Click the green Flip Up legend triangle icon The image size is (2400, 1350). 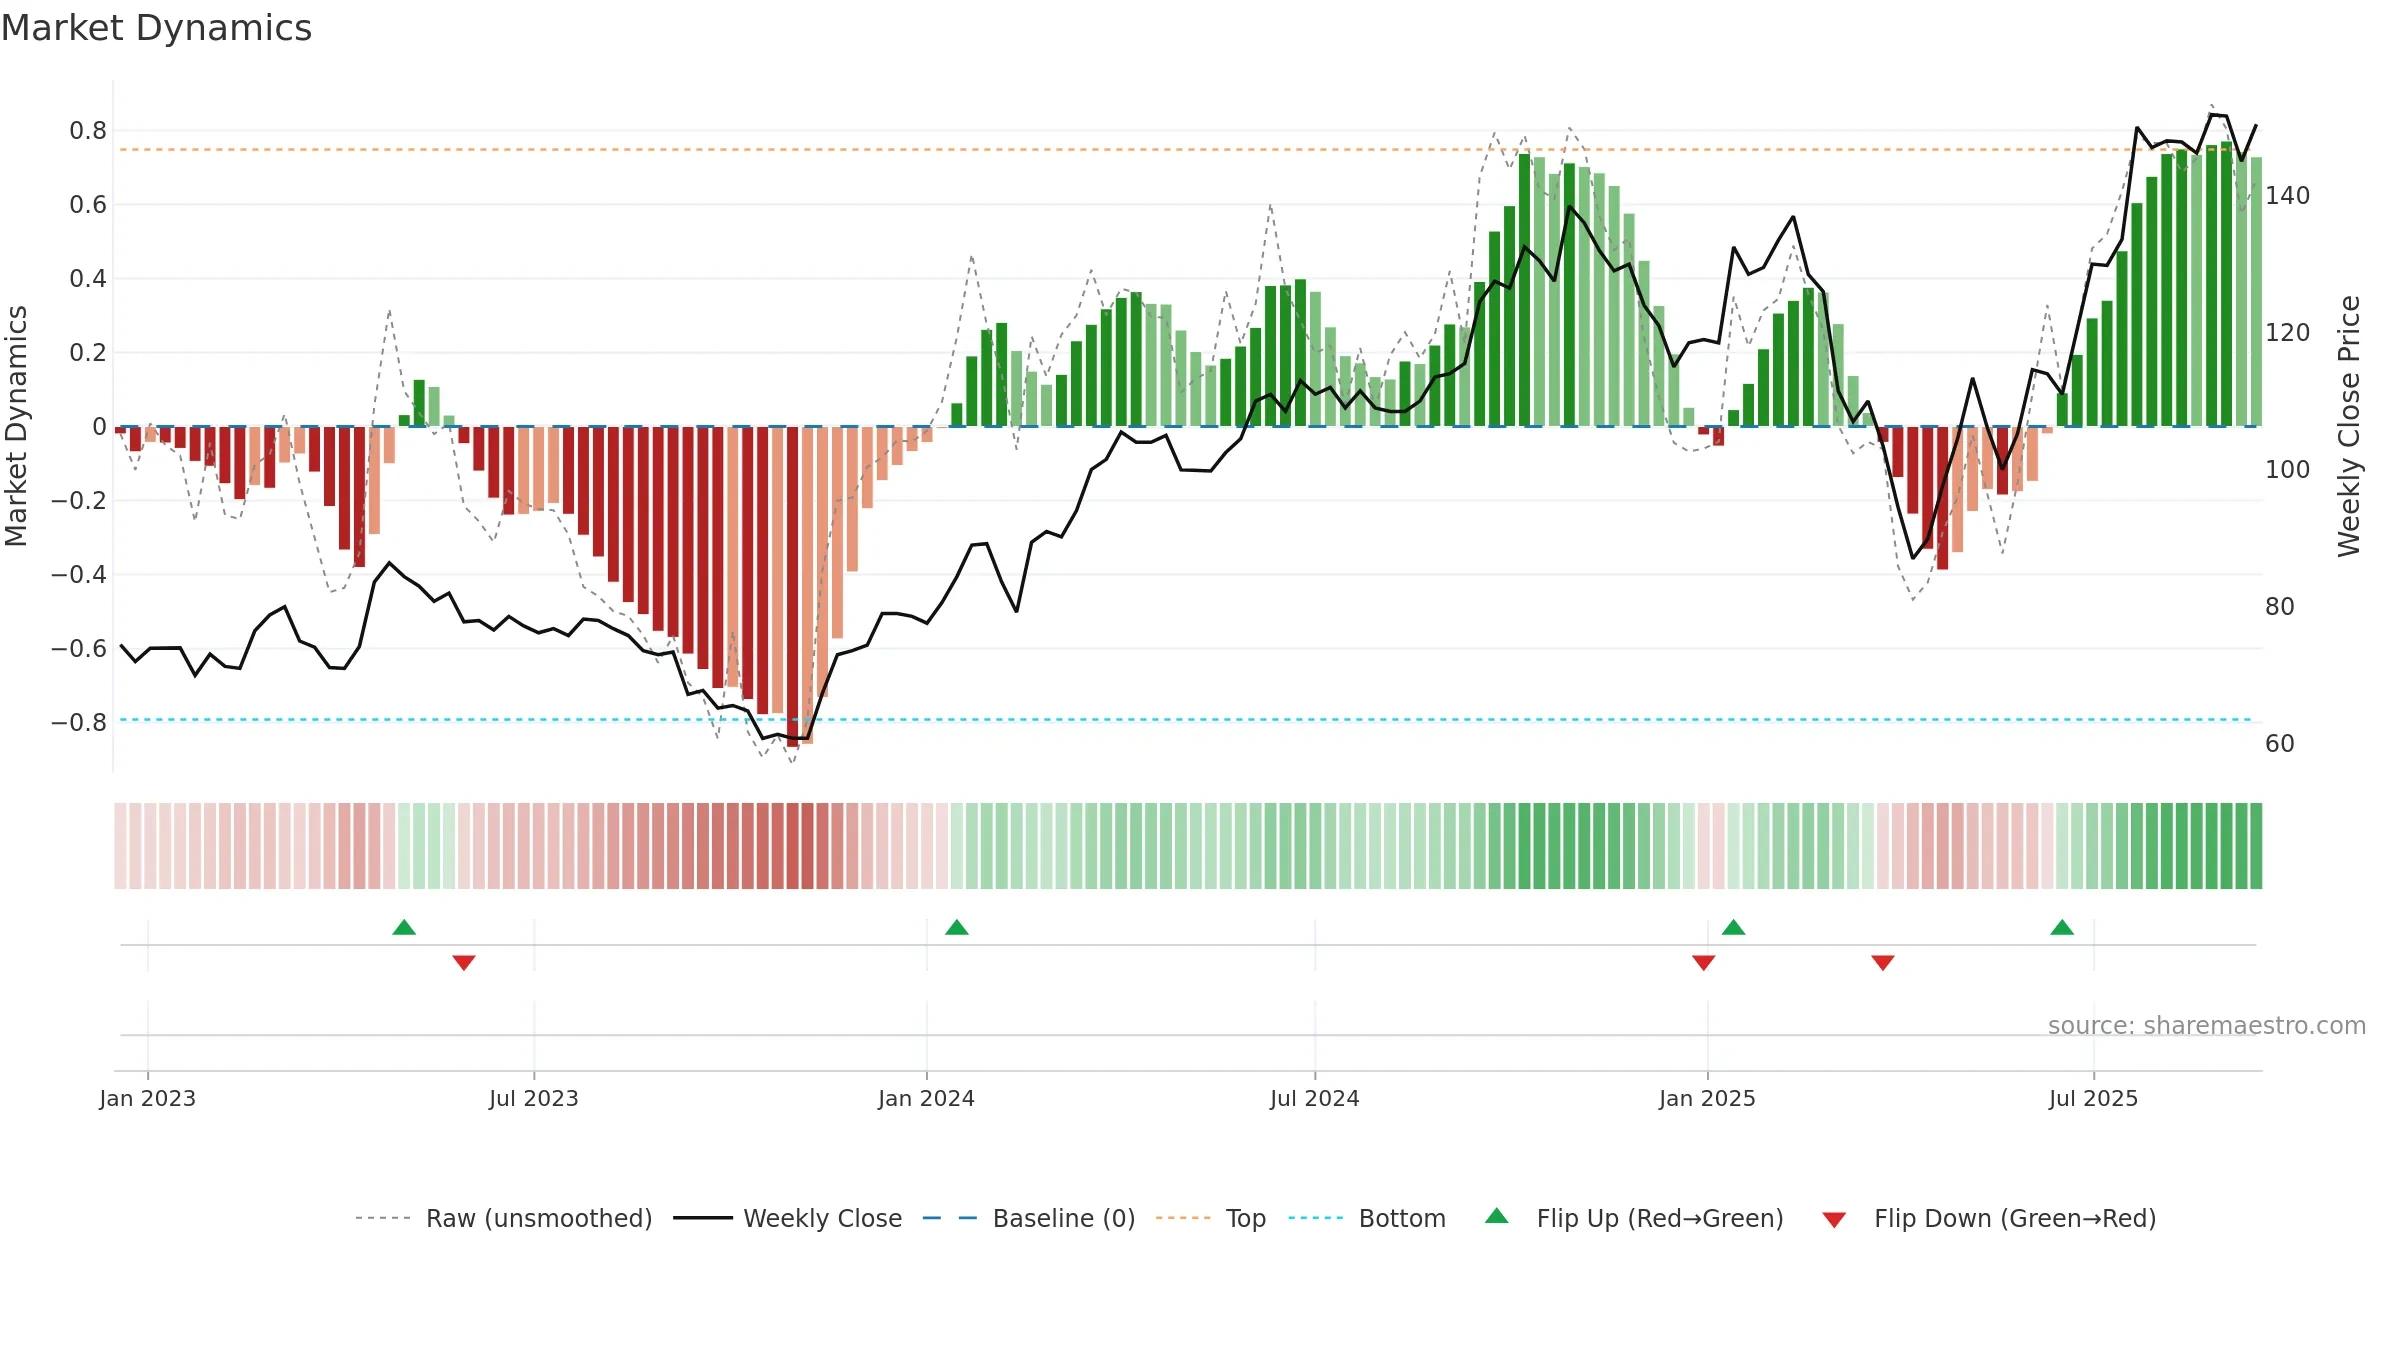1497,1216
